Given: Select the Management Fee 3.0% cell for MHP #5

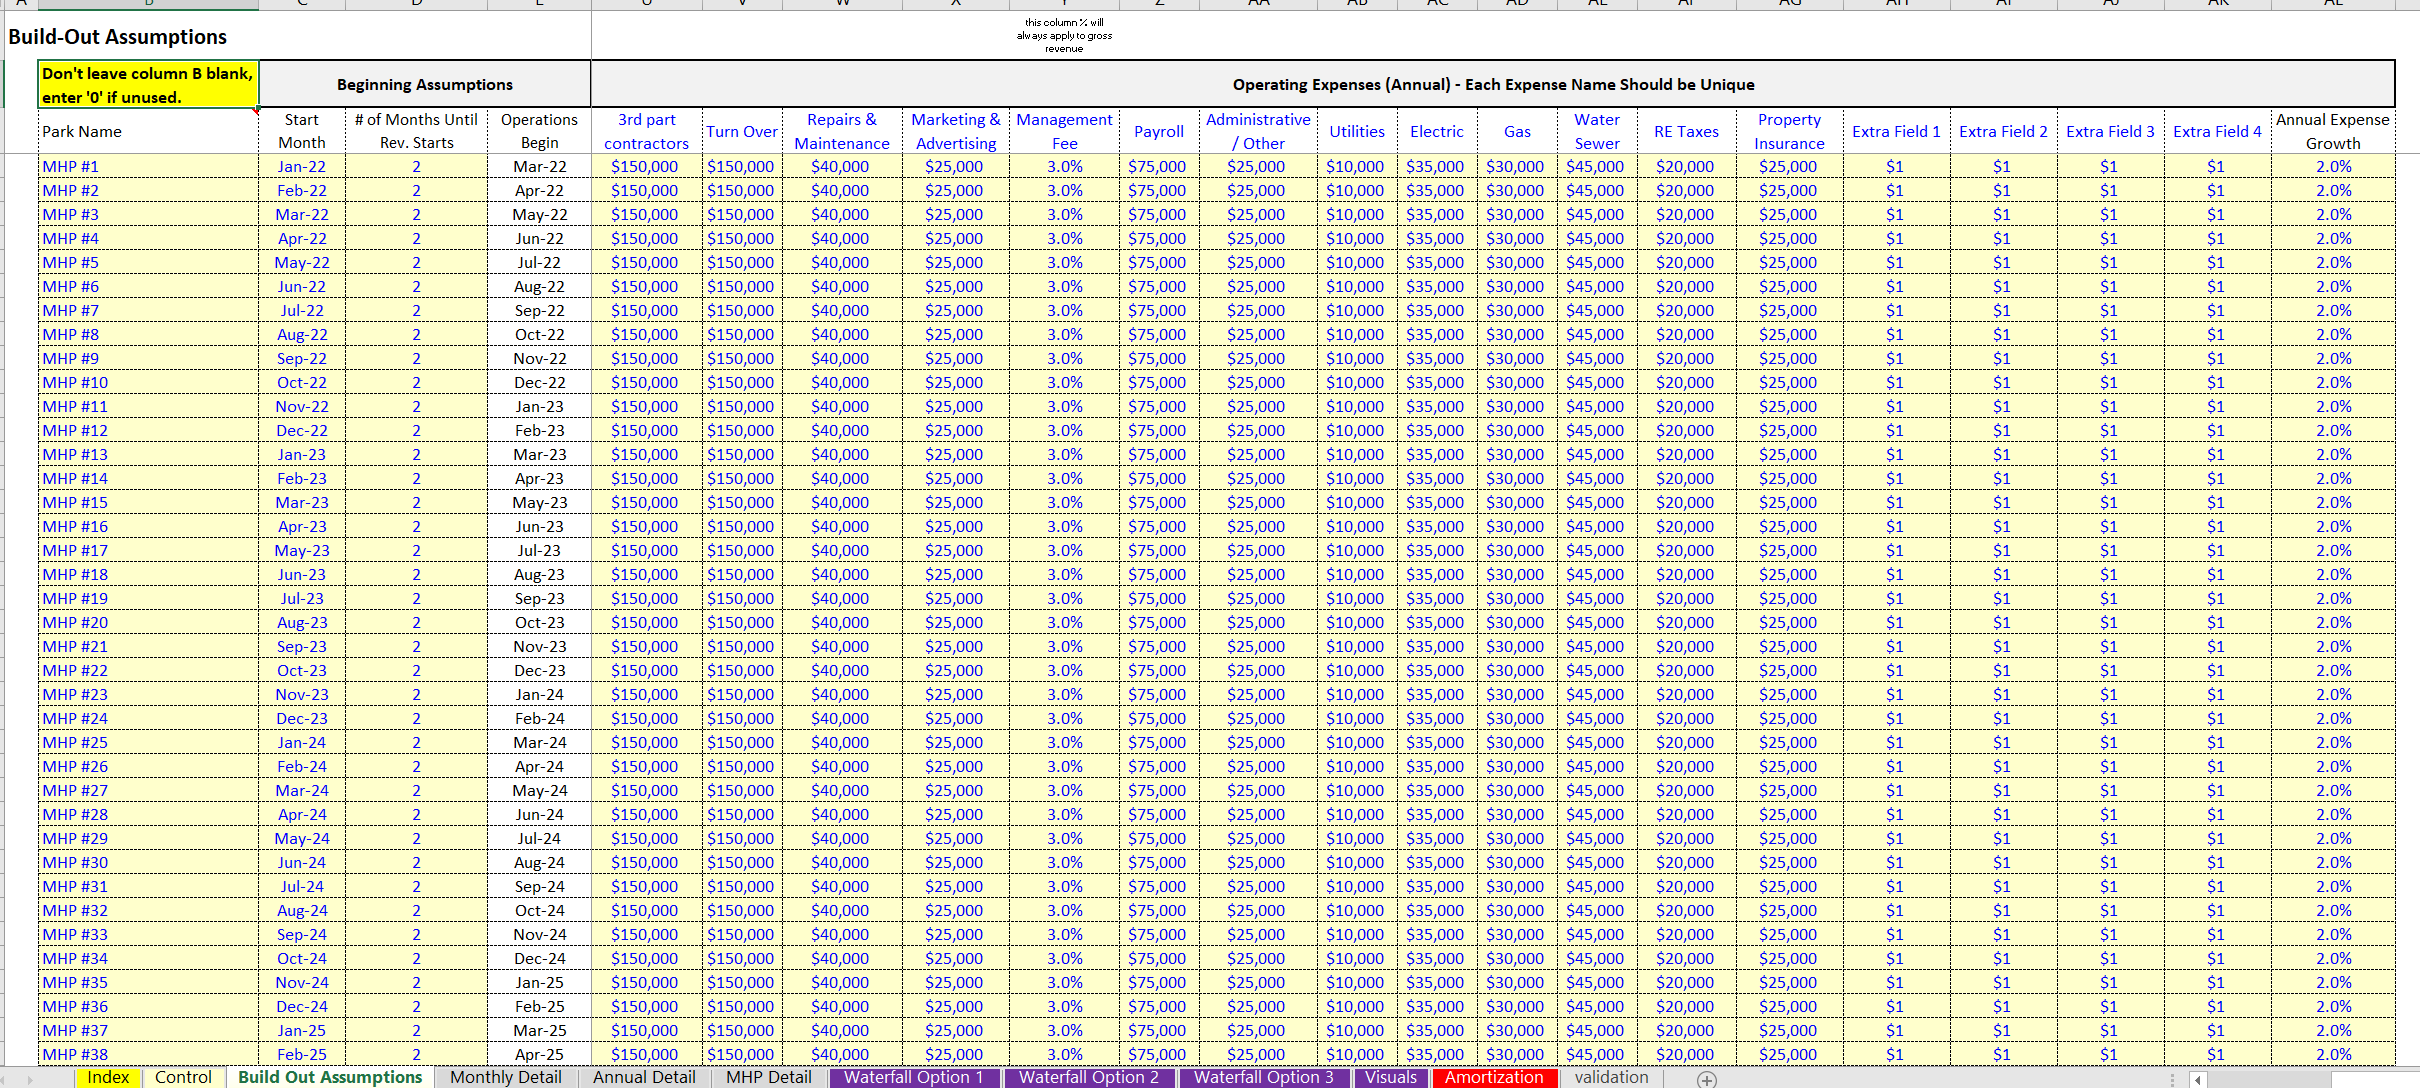Looking at the screenshot, I should coord(1064,263).
